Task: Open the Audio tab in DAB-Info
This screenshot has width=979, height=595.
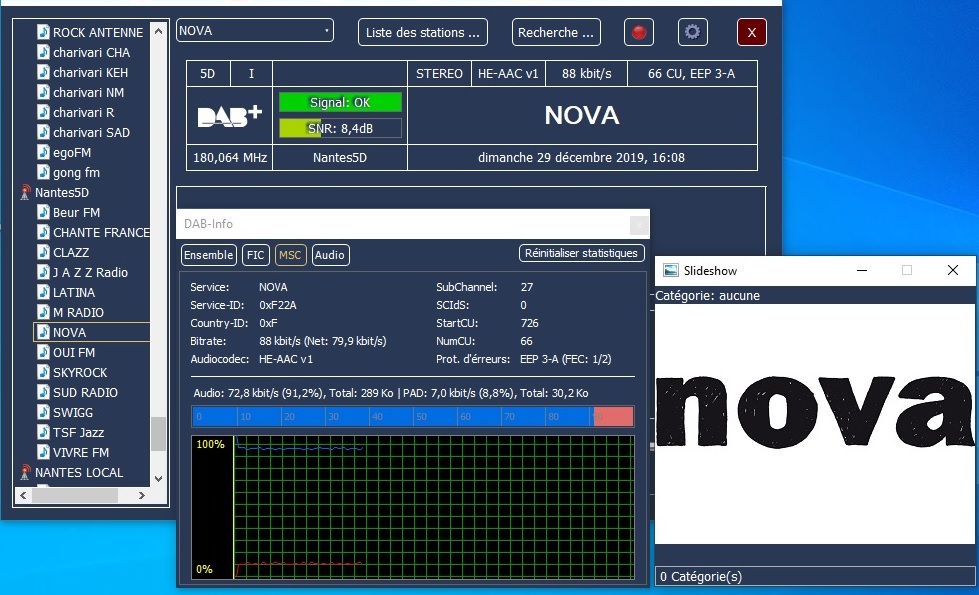Action: [330, 255]
